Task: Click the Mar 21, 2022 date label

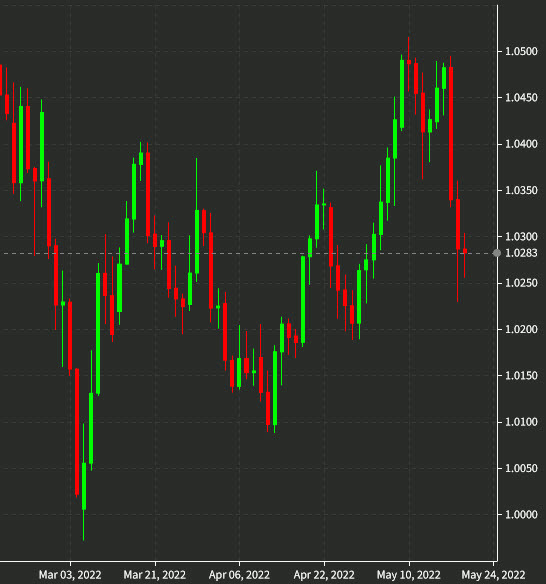Action: coord(155,575)
